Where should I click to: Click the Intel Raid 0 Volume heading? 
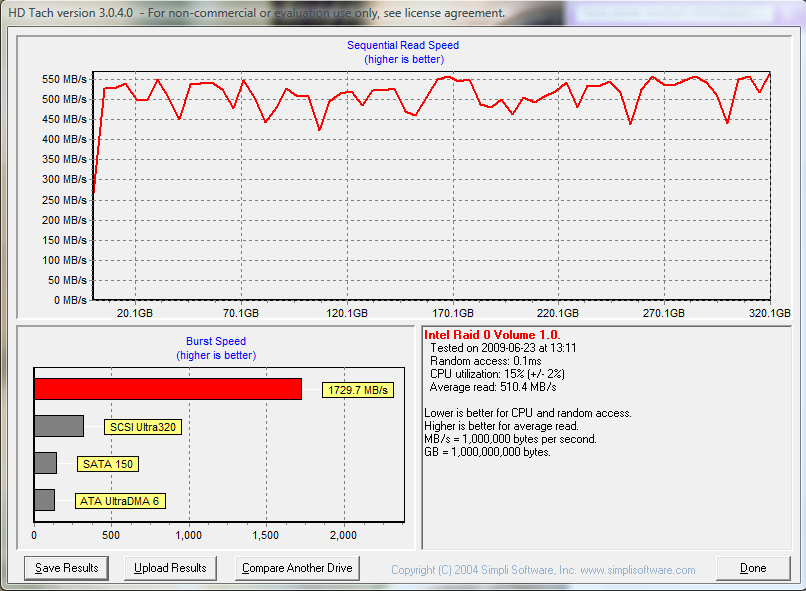point(492,335)
